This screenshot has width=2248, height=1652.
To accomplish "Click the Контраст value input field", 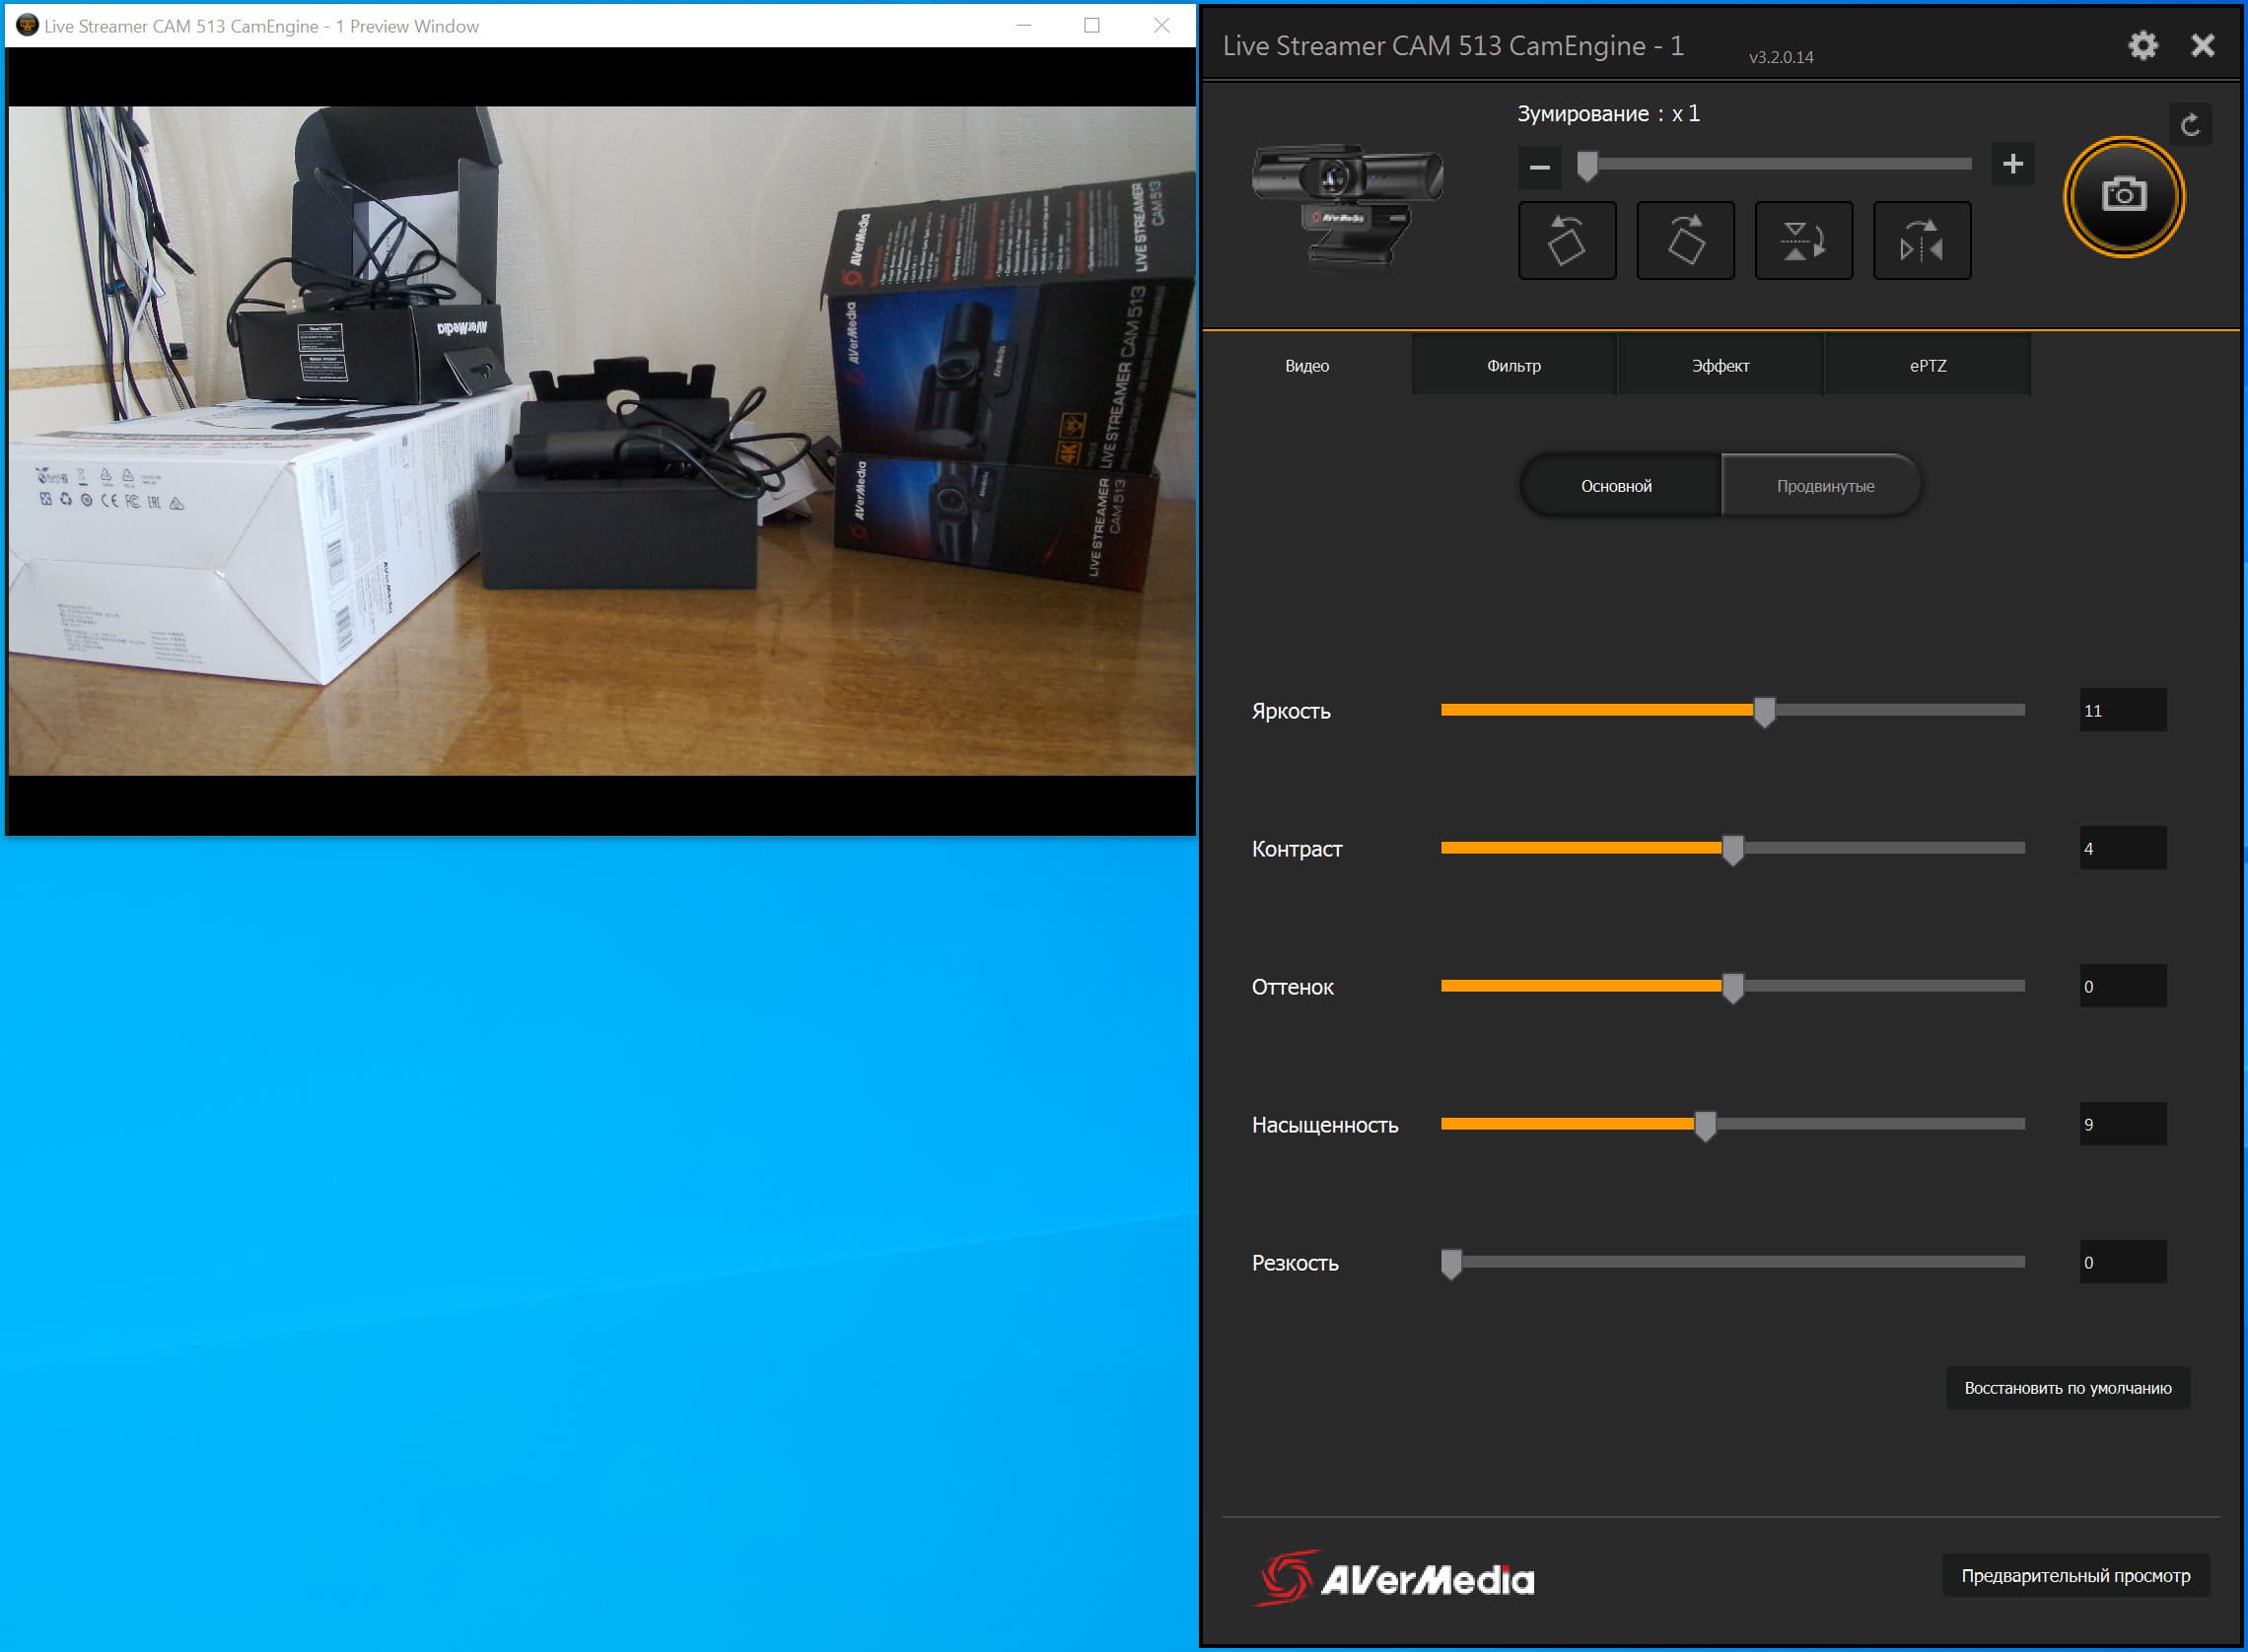I will pos(2122,848).
